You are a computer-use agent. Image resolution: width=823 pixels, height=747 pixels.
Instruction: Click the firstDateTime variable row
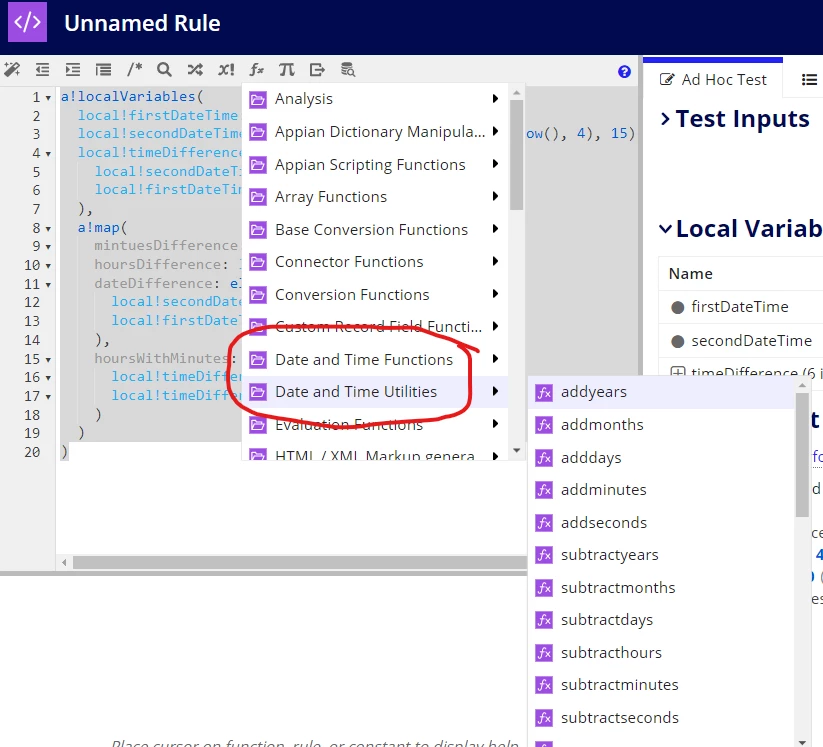click(x=741, y=307)
